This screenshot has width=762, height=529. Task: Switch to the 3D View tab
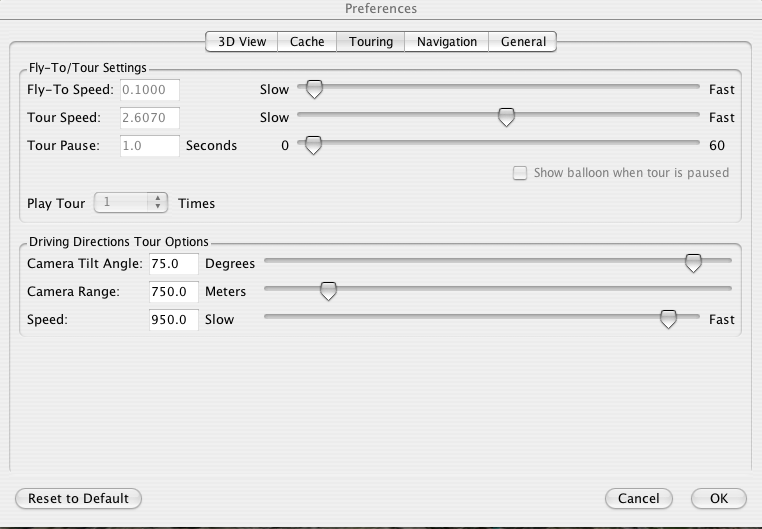pyautogui.click(x=241, y=41)
